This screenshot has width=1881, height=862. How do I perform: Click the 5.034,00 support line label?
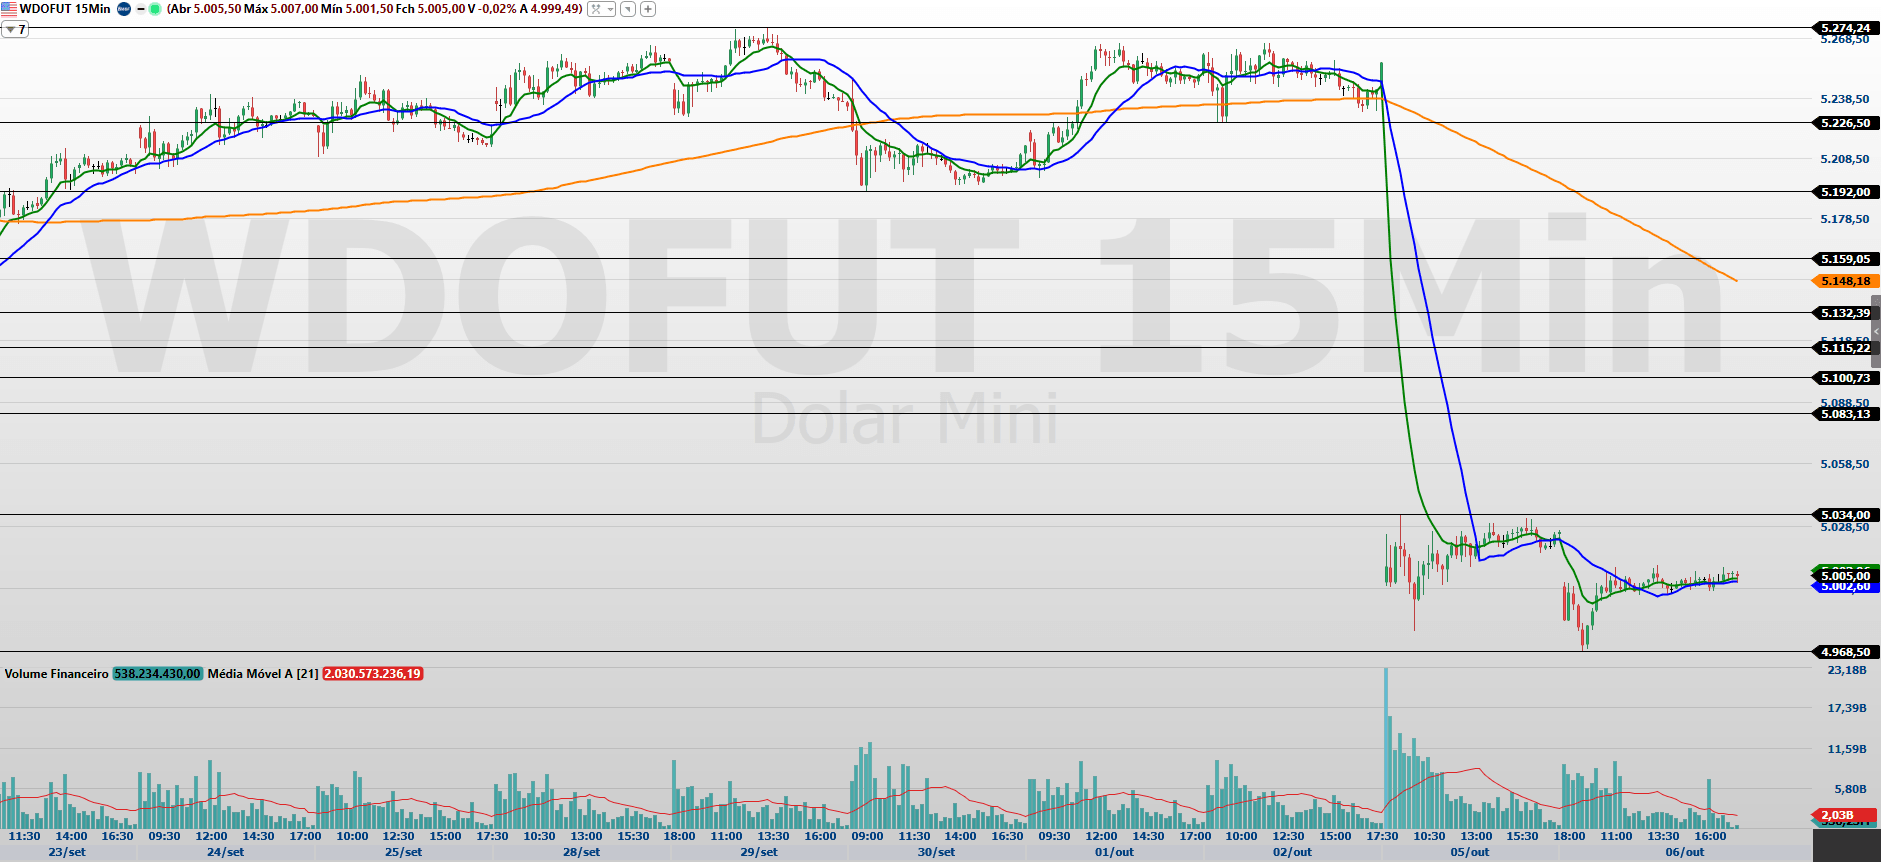(1845, 515)
